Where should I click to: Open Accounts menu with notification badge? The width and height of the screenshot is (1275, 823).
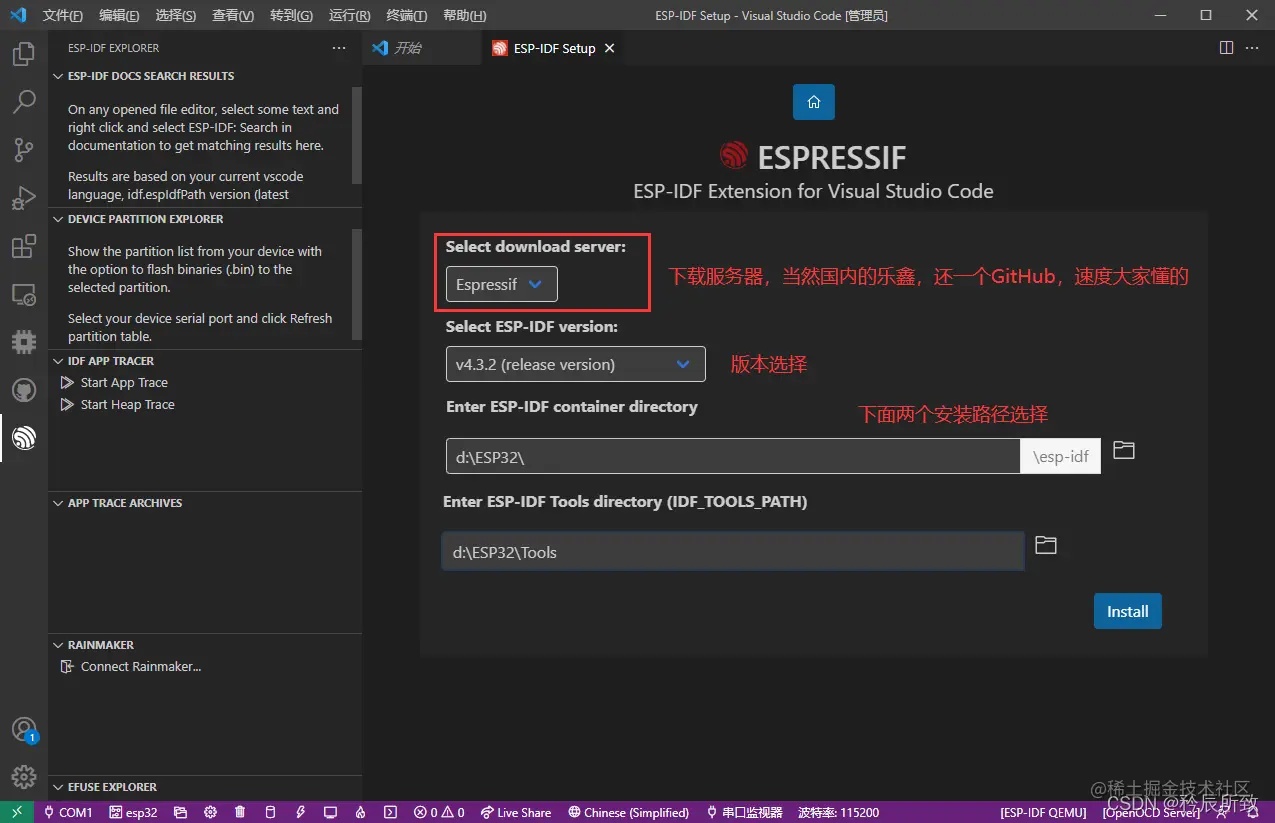pos(24,730)
